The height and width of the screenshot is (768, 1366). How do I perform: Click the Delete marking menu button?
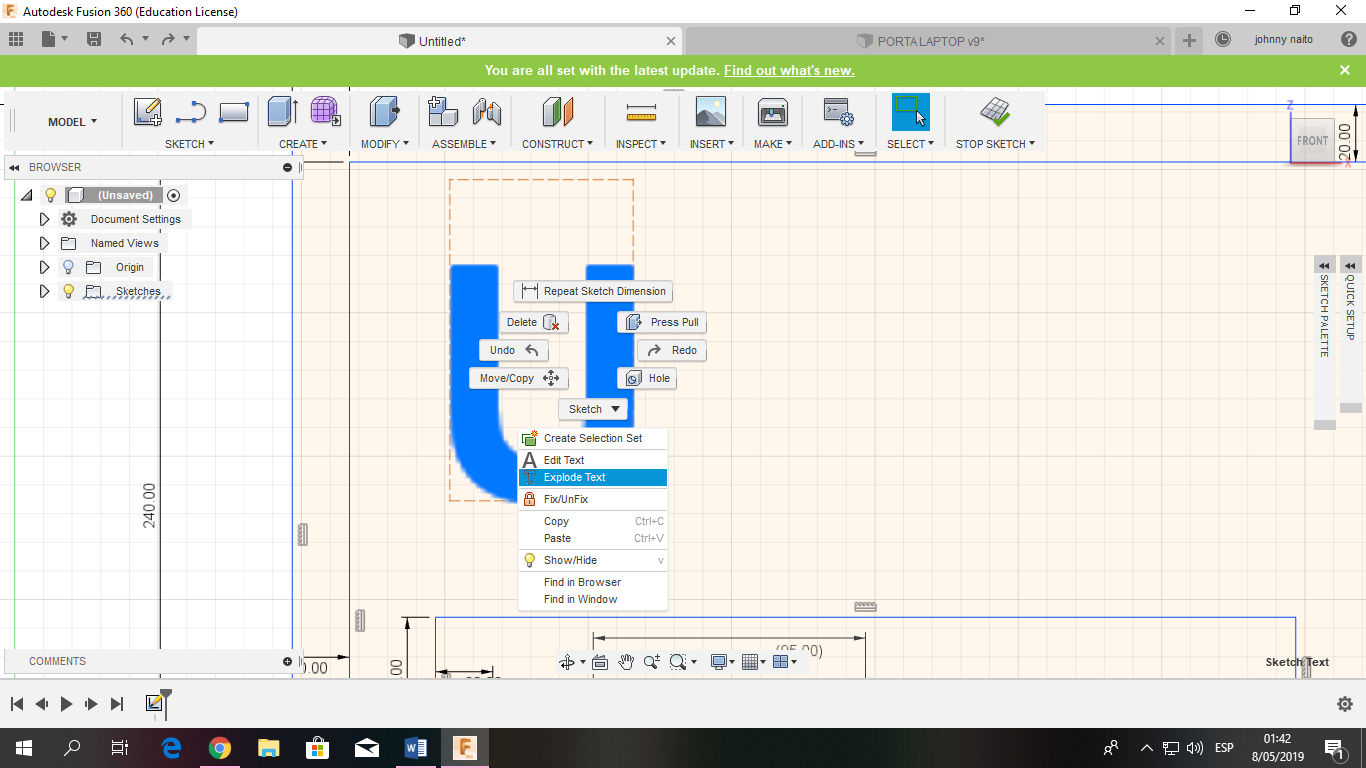pyautogui.click(x=534, y=322)
